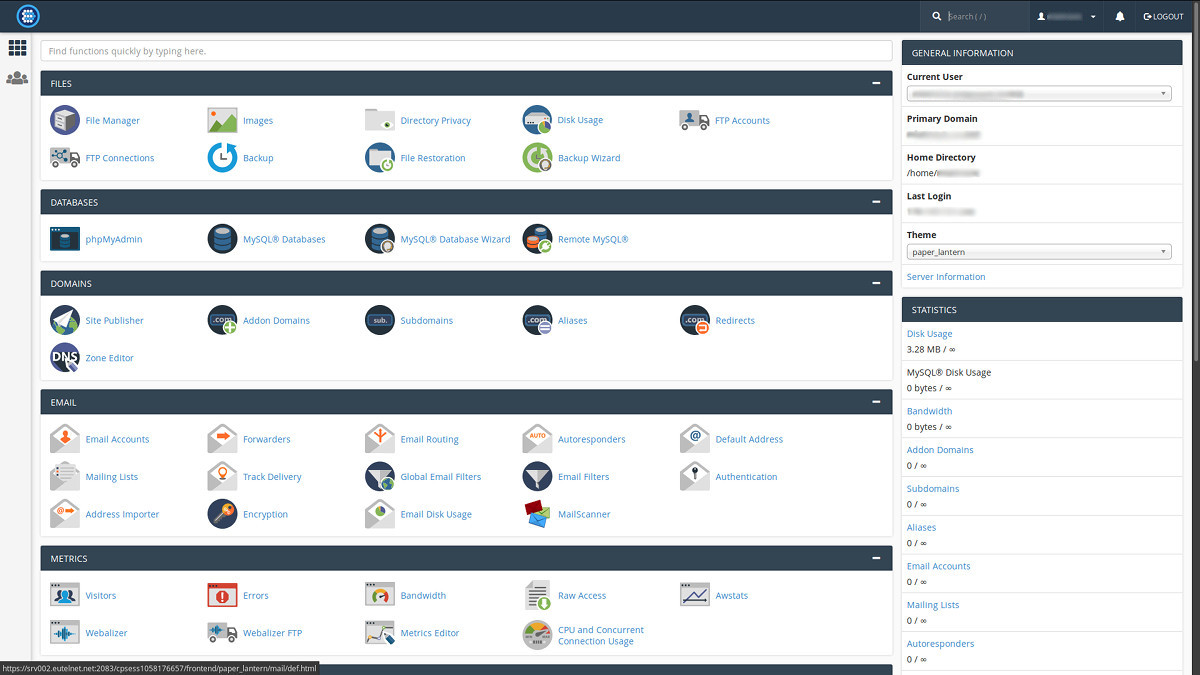The height and width of the screenshot is (675, 1200).
Task: Open the MailScanner icon
Action: pyautogui.click(x=537, y=514)
